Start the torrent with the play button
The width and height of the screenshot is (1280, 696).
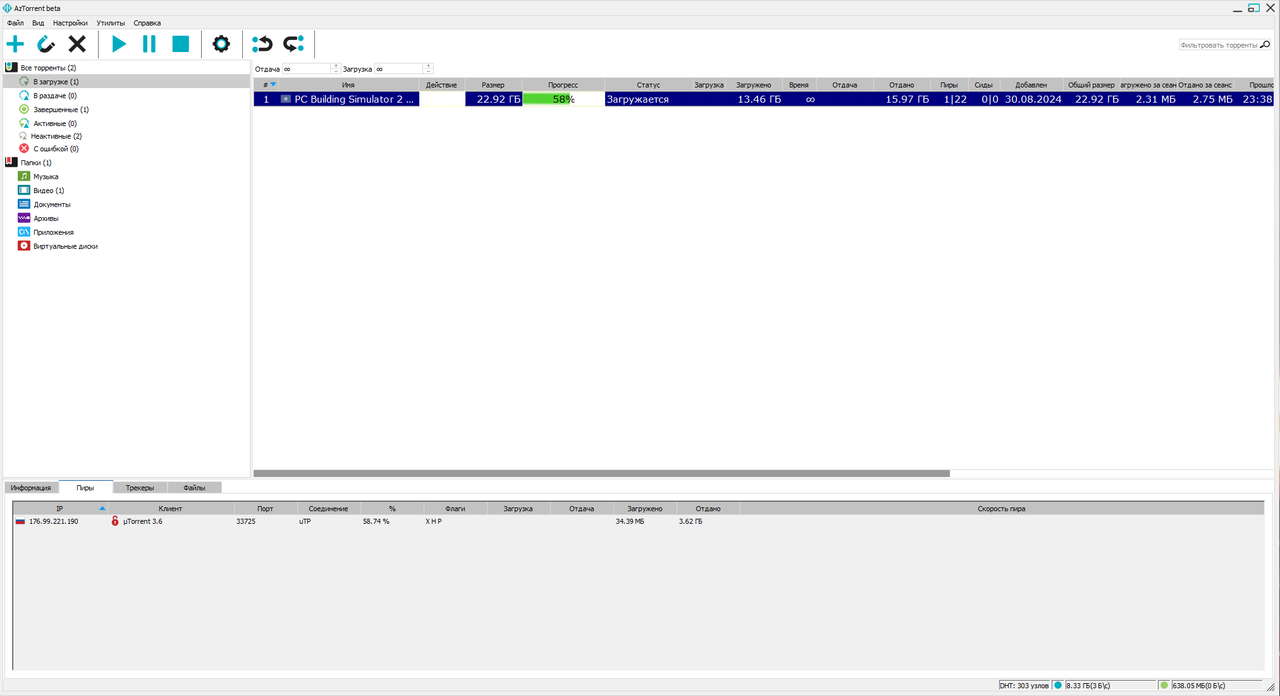pyautogui.click(x=119, y=44)
